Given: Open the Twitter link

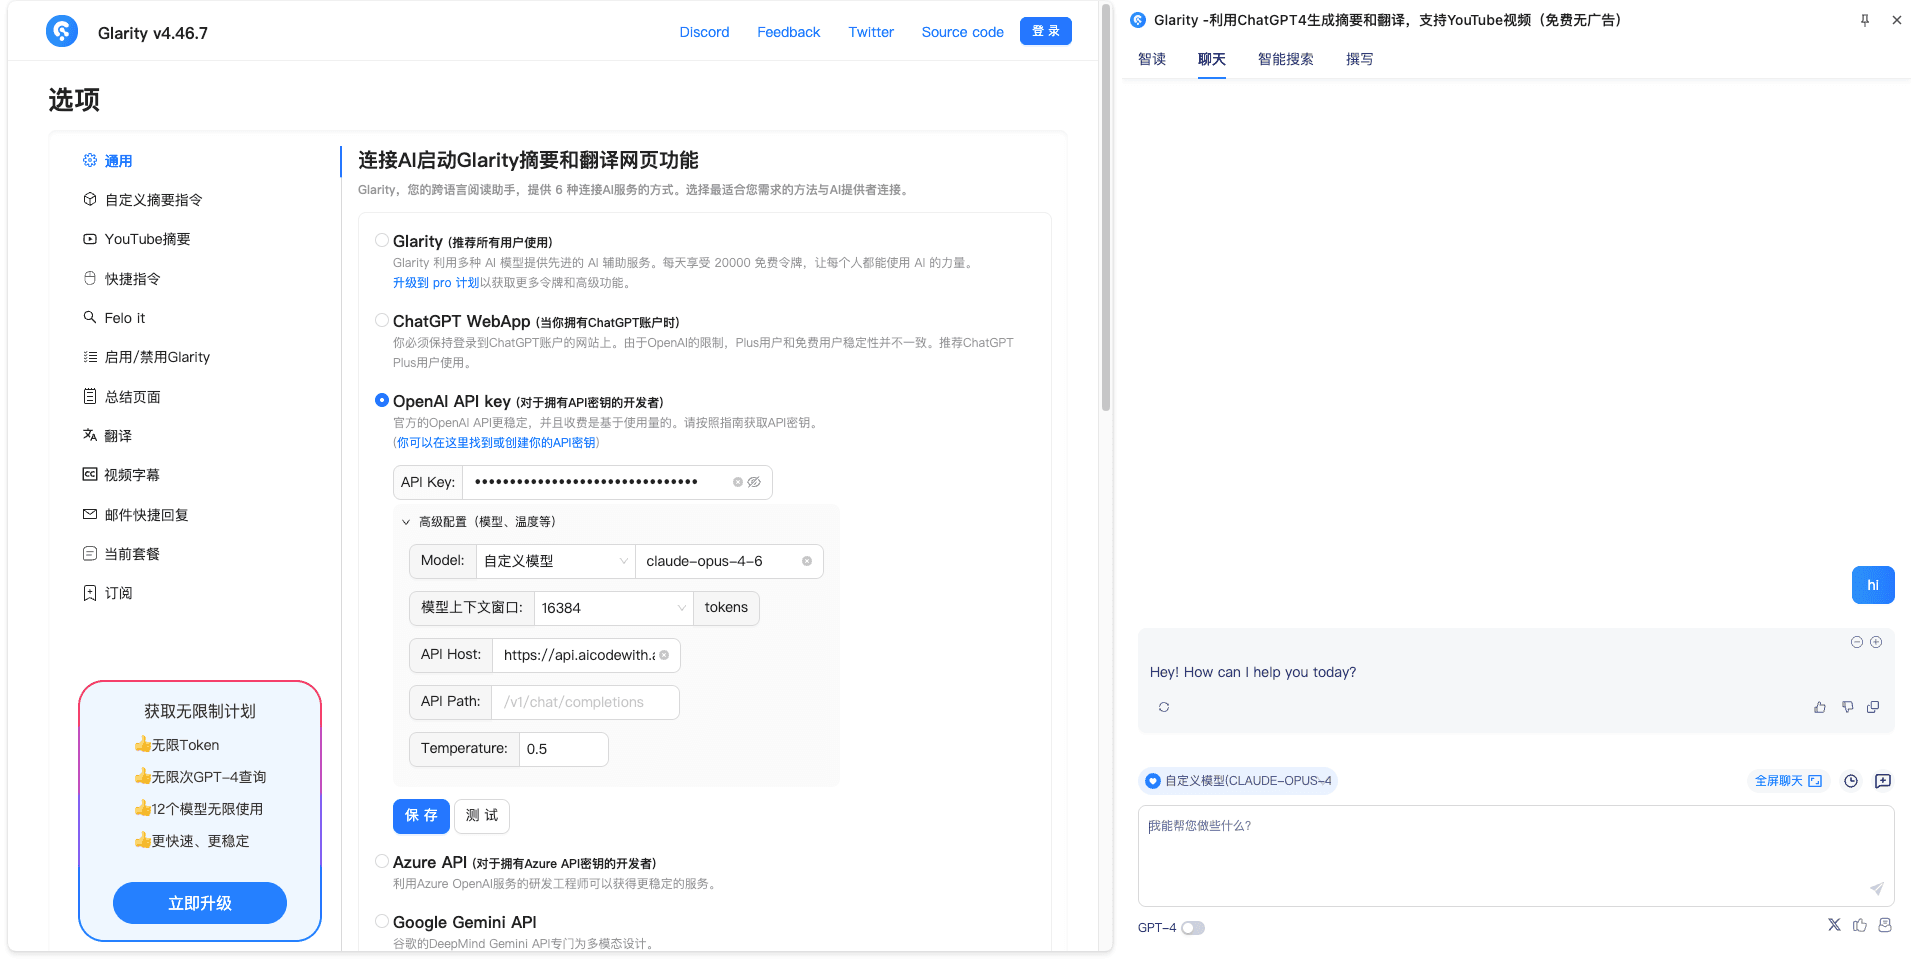Looking at the screenshot, I should (871, 32).
